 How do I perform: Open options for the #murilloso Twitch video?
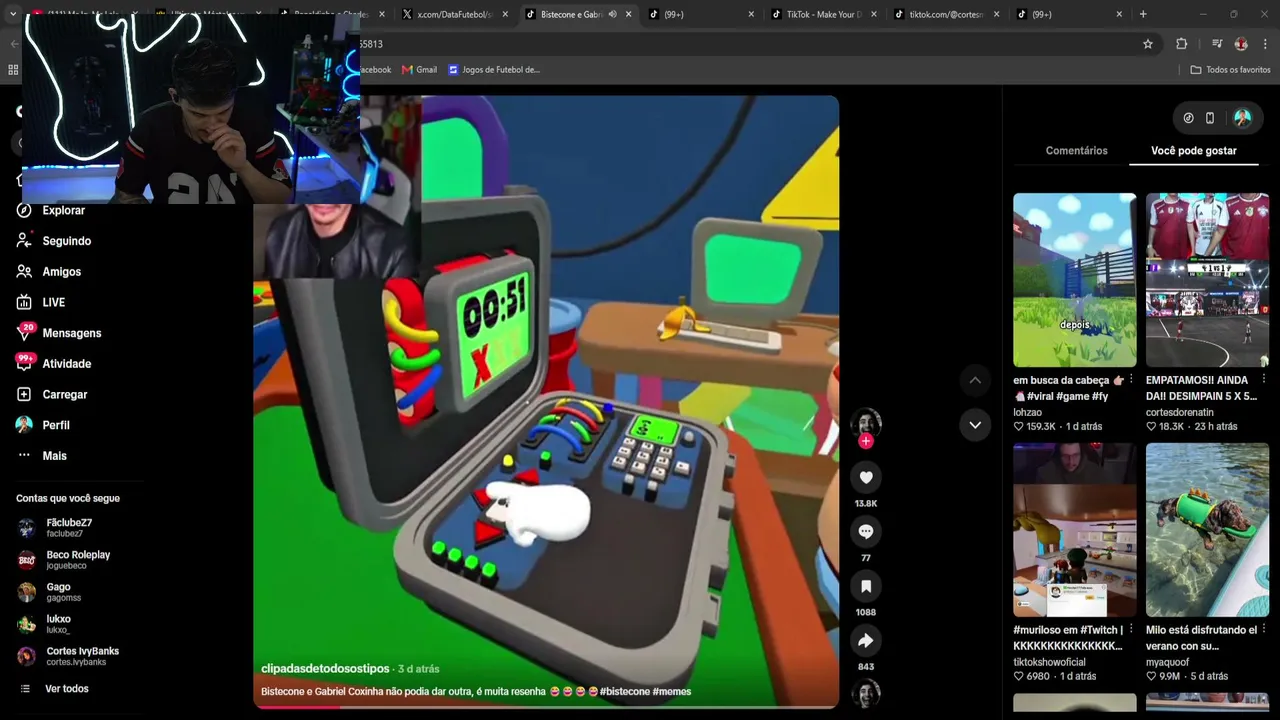1131,630
